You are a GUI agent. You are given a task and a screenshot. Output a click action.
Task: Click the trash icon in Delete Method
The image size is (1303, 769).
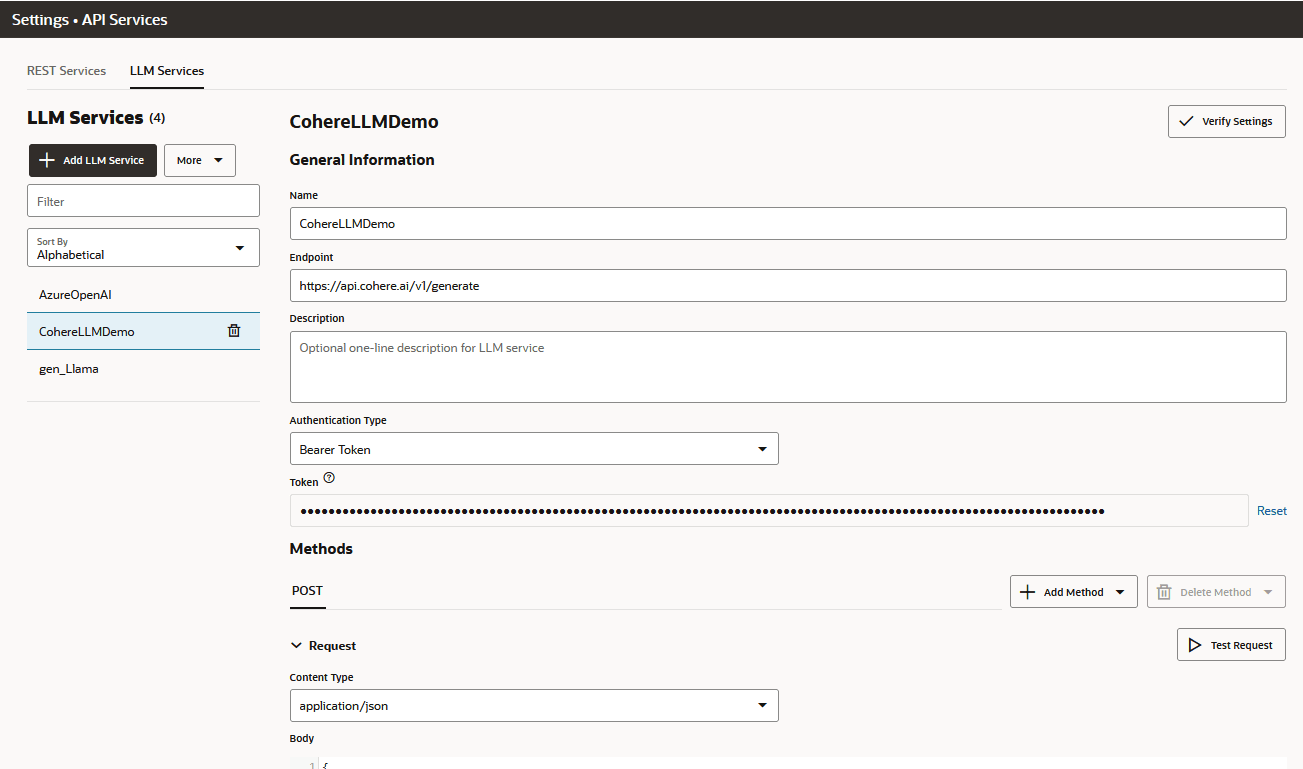pyautogui.click(x=1163, y=591)
